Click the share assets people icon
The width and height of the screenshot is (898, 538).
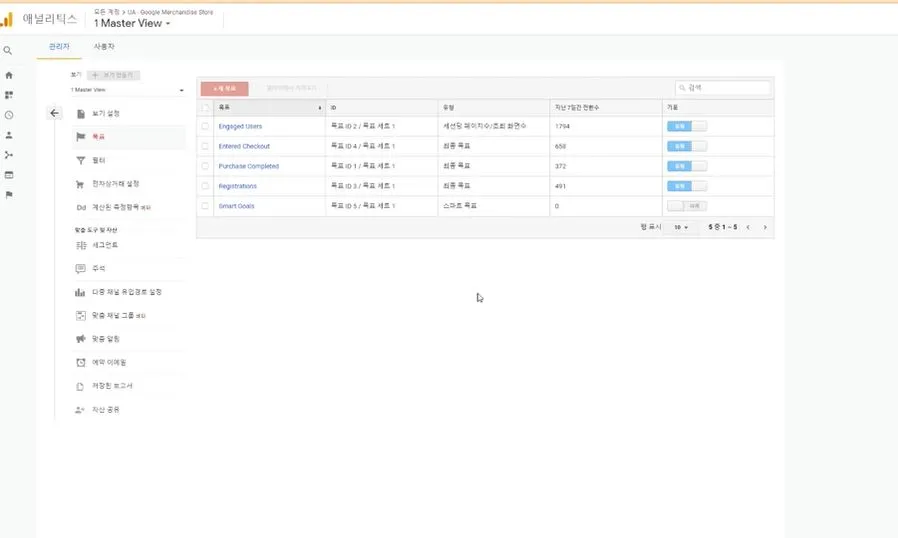coord(80,410)
